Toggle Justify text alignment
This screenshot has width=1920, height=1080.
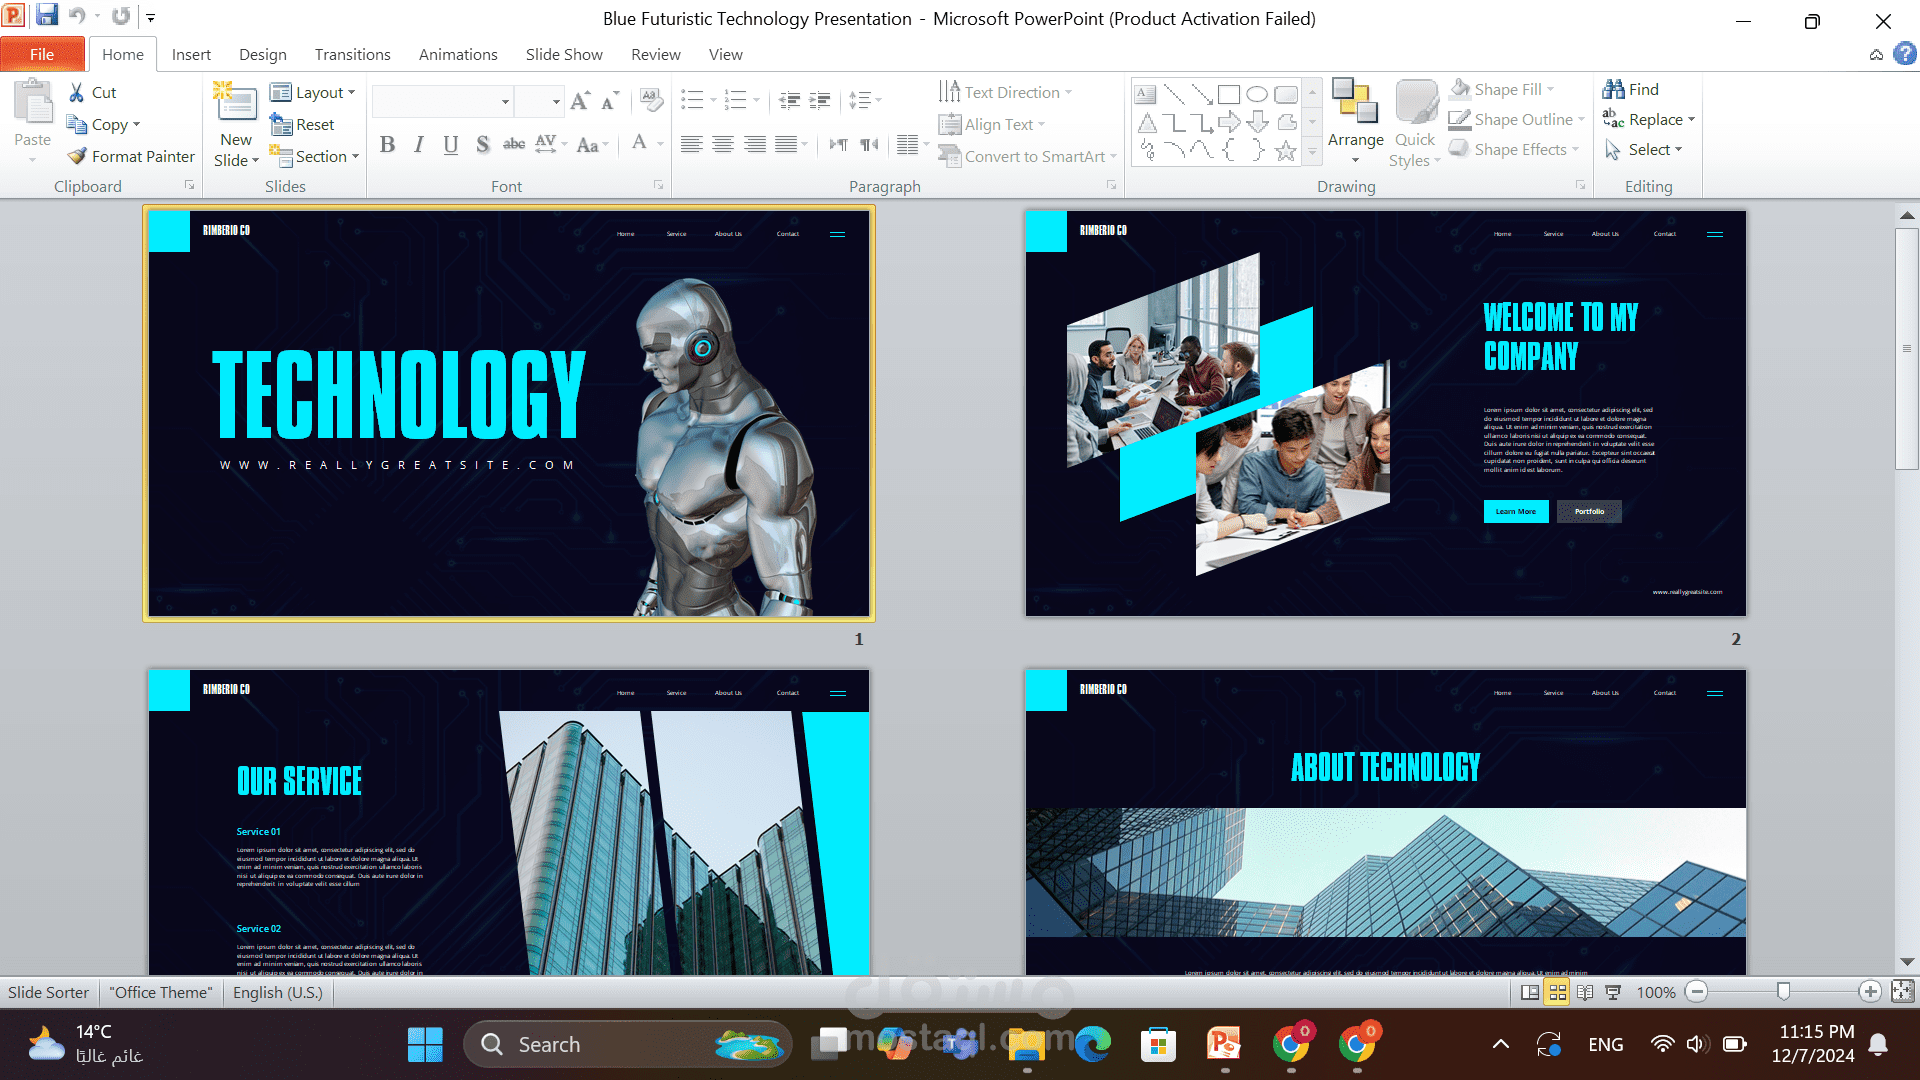click(x=787, y=145)
